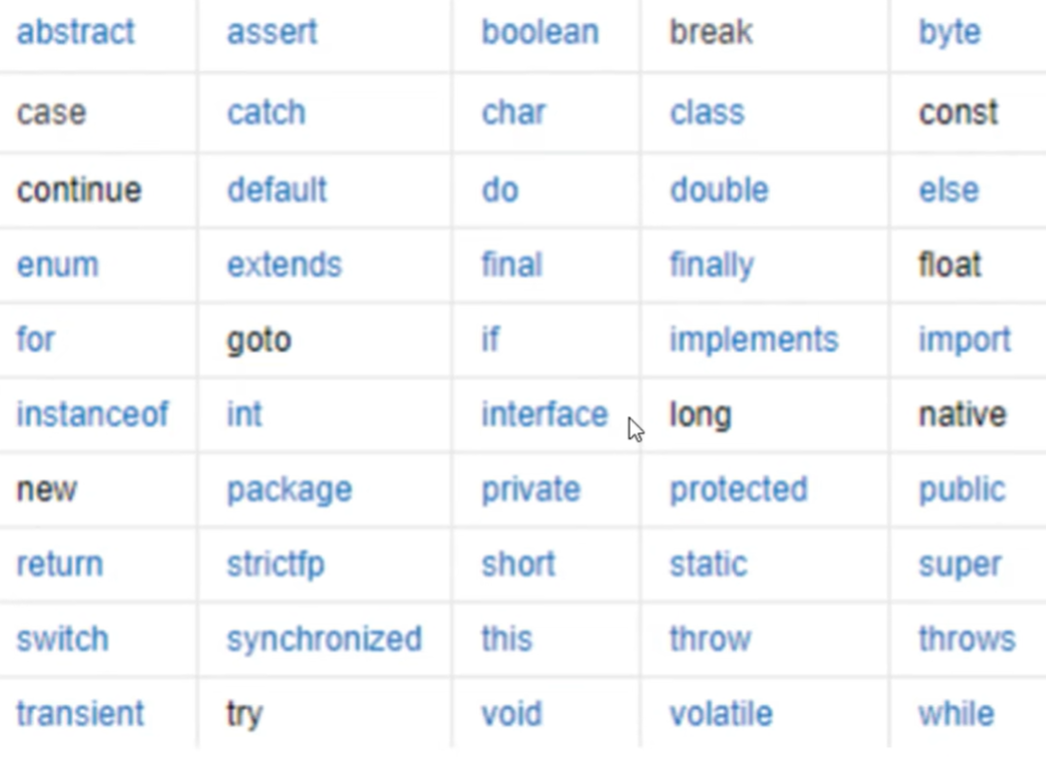This screenshot has height=768, width=1046.
Task: Click the volatile keyword link
Action: (721, 714)
